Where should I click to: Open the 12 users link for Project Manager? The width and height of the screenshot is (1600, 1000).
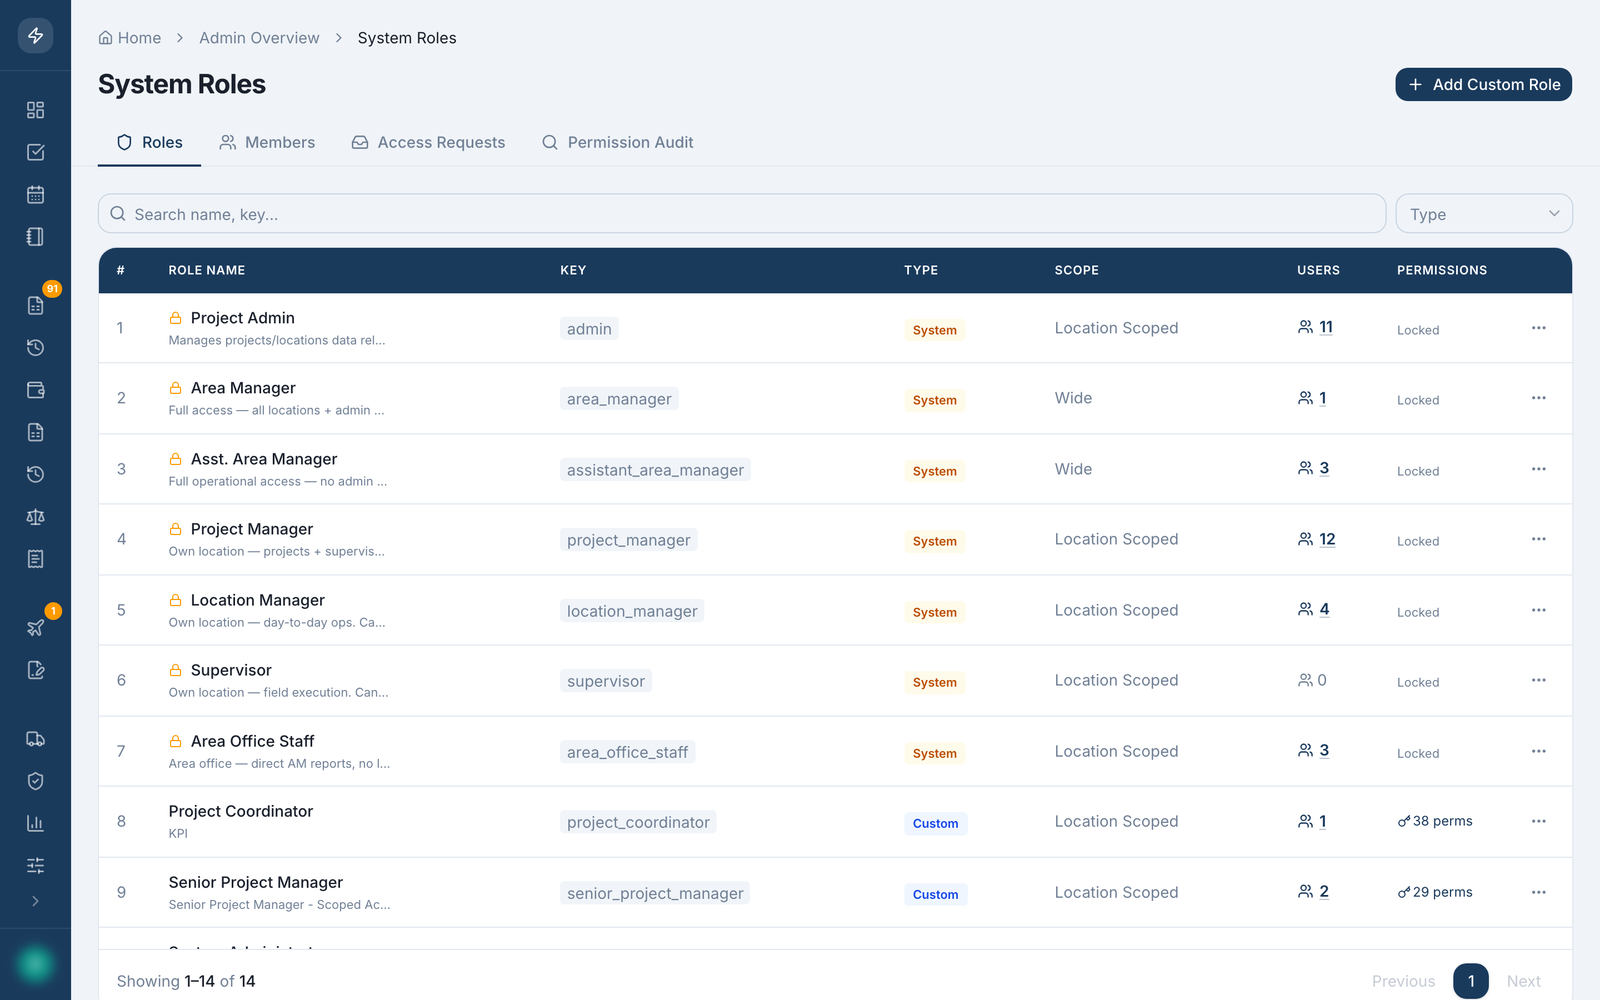[1317, 539]
